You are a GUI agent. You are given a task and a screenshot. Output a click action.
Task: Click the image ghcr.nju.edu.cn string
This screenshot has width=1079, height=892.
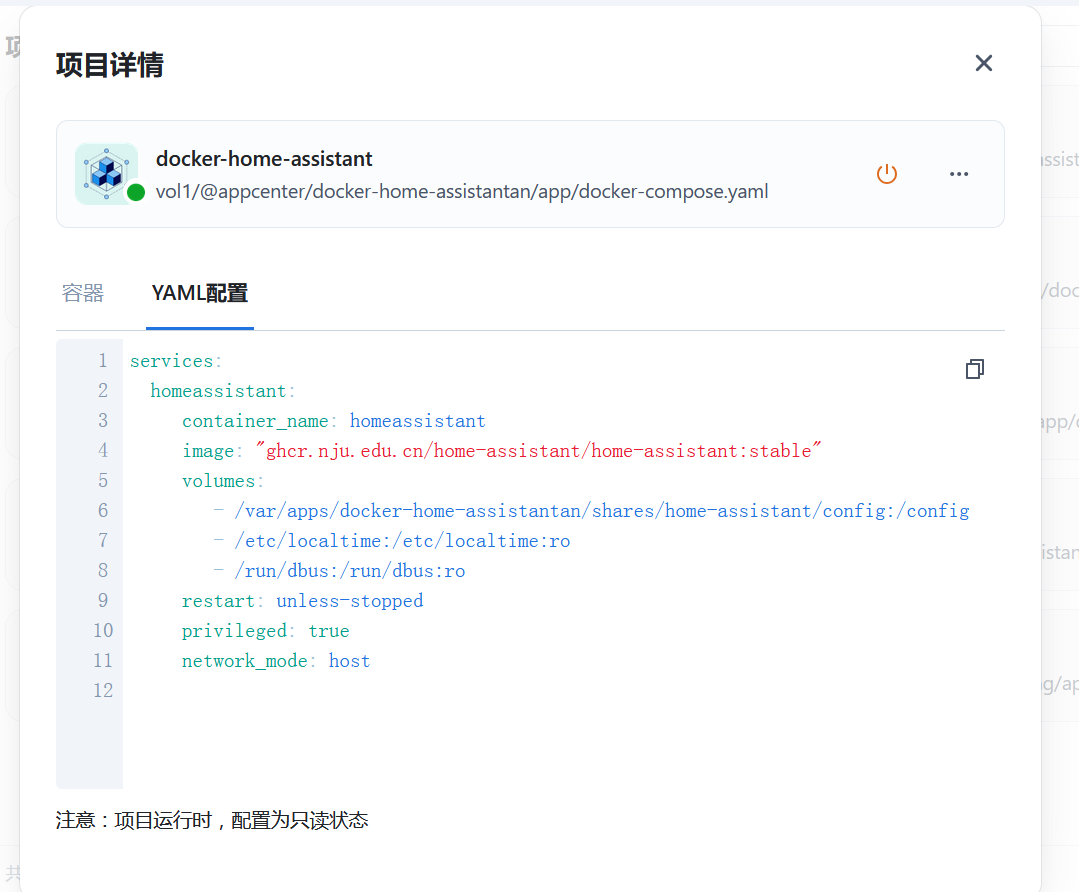pyautogui.click(x=538, y=451)
